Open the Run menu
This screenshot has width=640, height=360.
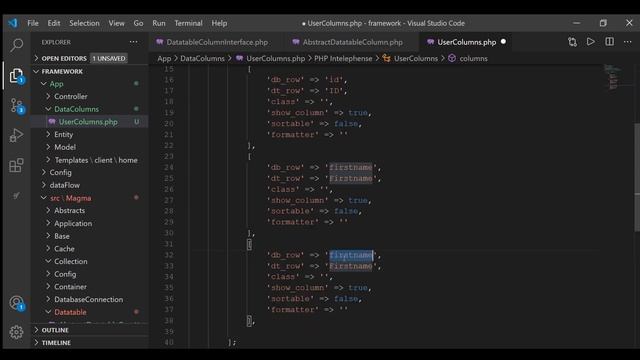coord(159,23)
